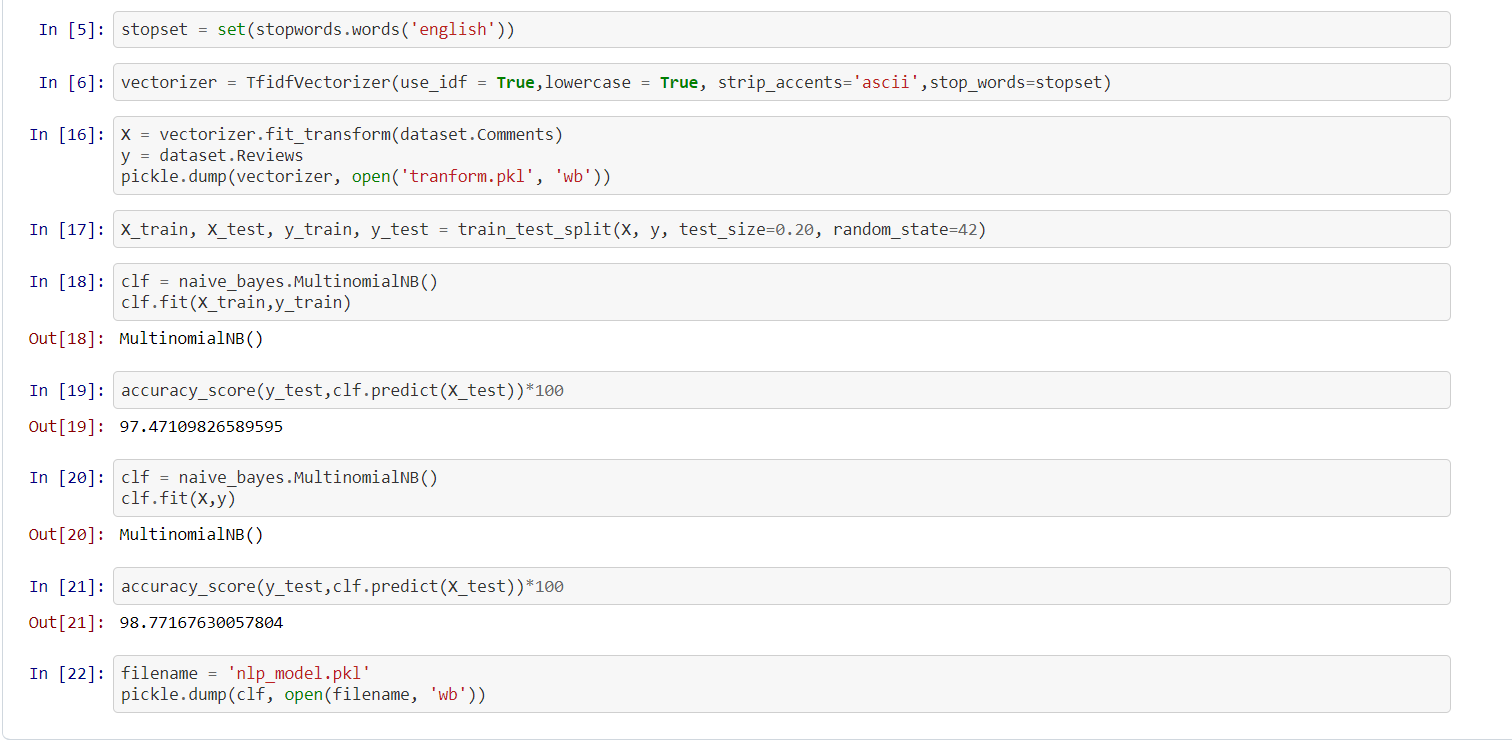Click the In [17] prompt label

(67, 229)
